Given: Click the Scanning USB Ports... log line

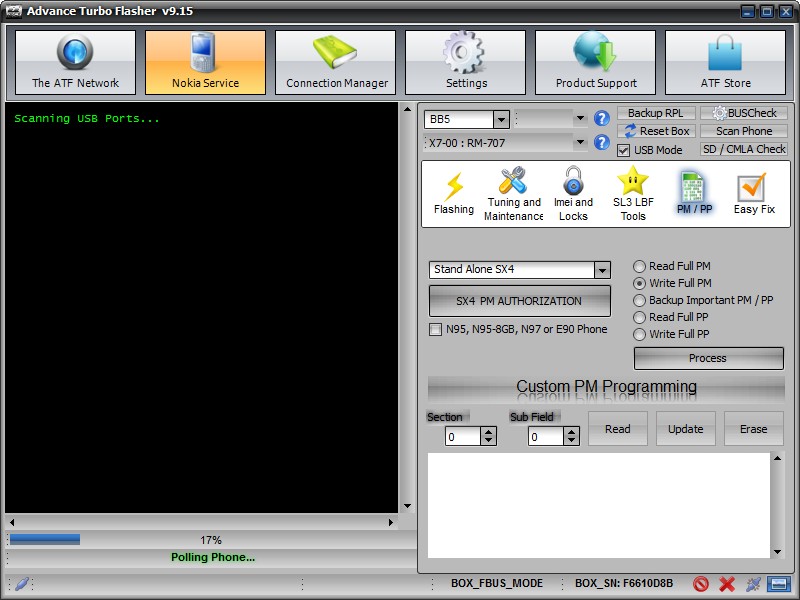Looking at the screenshot, I should [87, 118].
